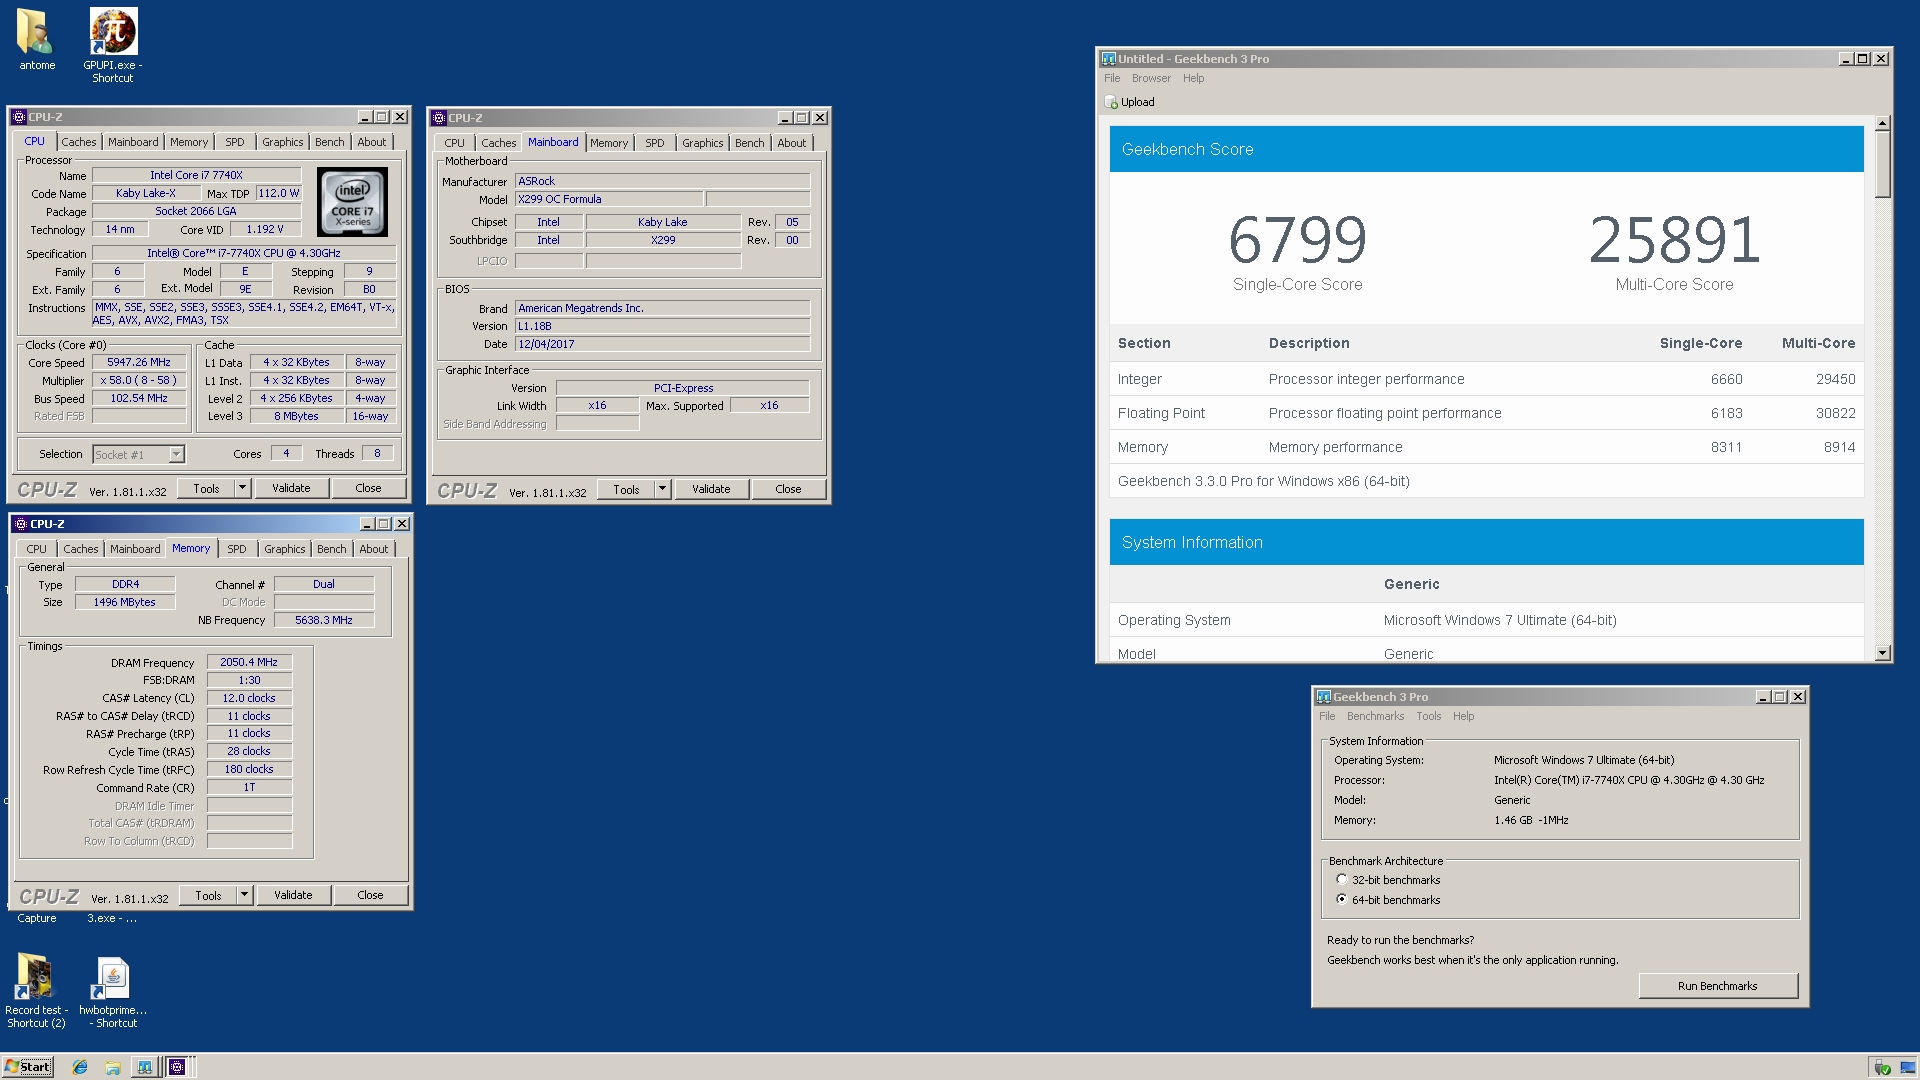The image size is (1920, 1080).
Task: Click the Geekbench results scrollbar thumb
Action: (1883, 165)
